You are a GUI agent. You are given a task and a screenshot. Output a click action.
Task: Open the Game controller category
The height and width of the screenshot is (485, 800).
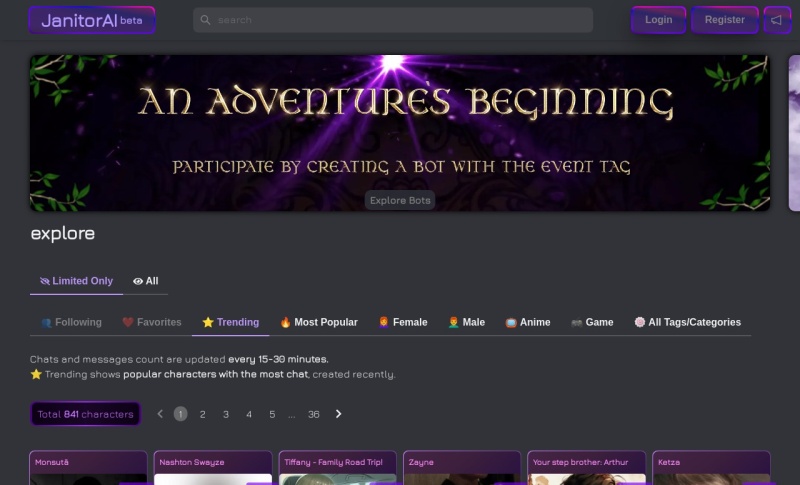click(x=592, y=322)
